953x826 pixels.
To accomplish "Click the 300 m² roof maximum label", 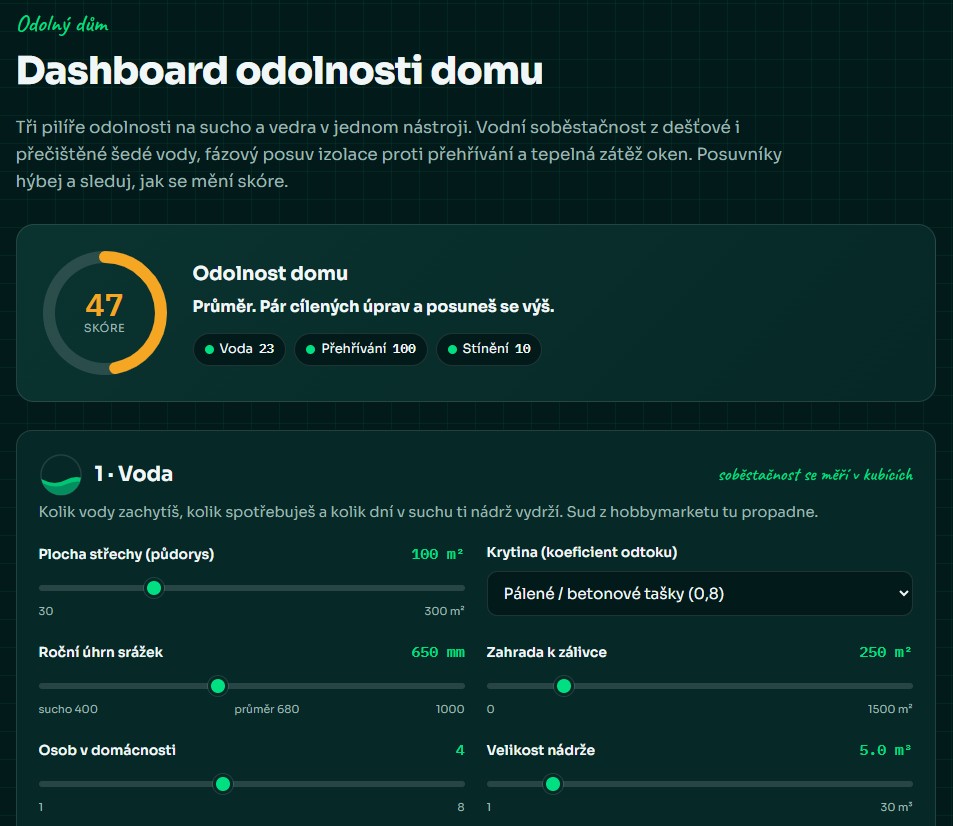I will (x=444, y=611).
